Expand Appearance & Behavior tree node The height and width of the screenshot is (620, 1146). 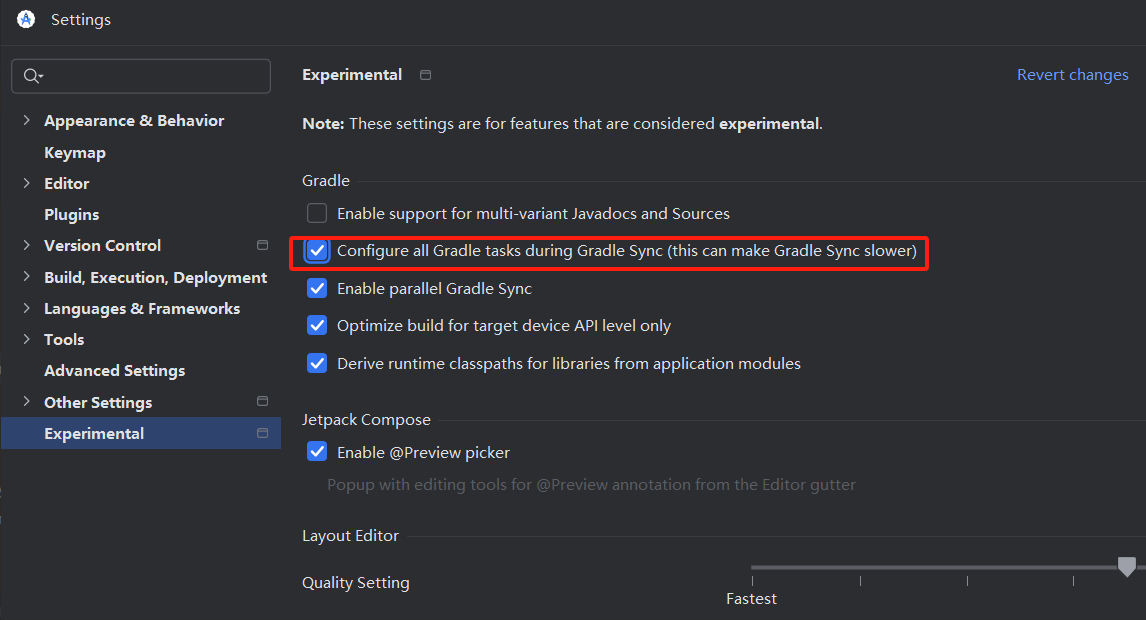(26, 121)
